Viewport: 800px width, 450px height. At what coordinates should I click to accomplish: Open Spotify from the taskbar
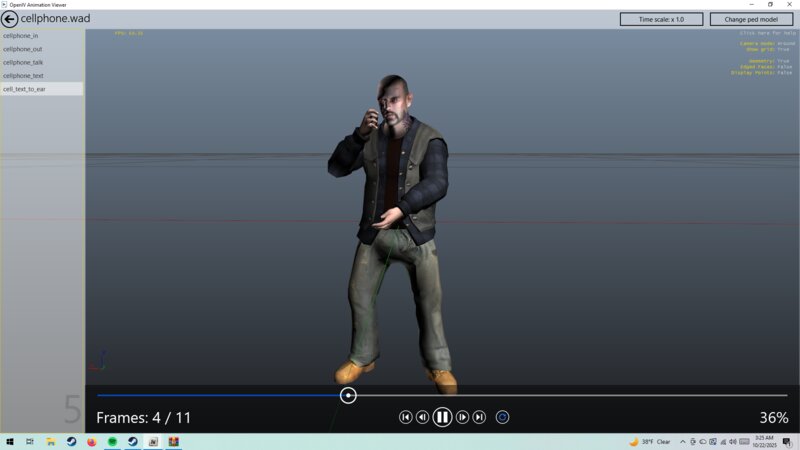click(x=112, y=441)
